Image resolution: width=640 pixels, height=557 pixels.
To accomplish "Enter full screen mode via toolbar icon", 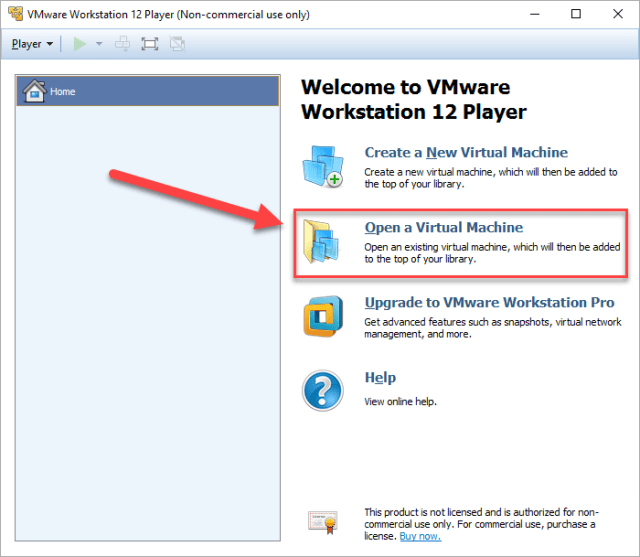I will 150,44.
